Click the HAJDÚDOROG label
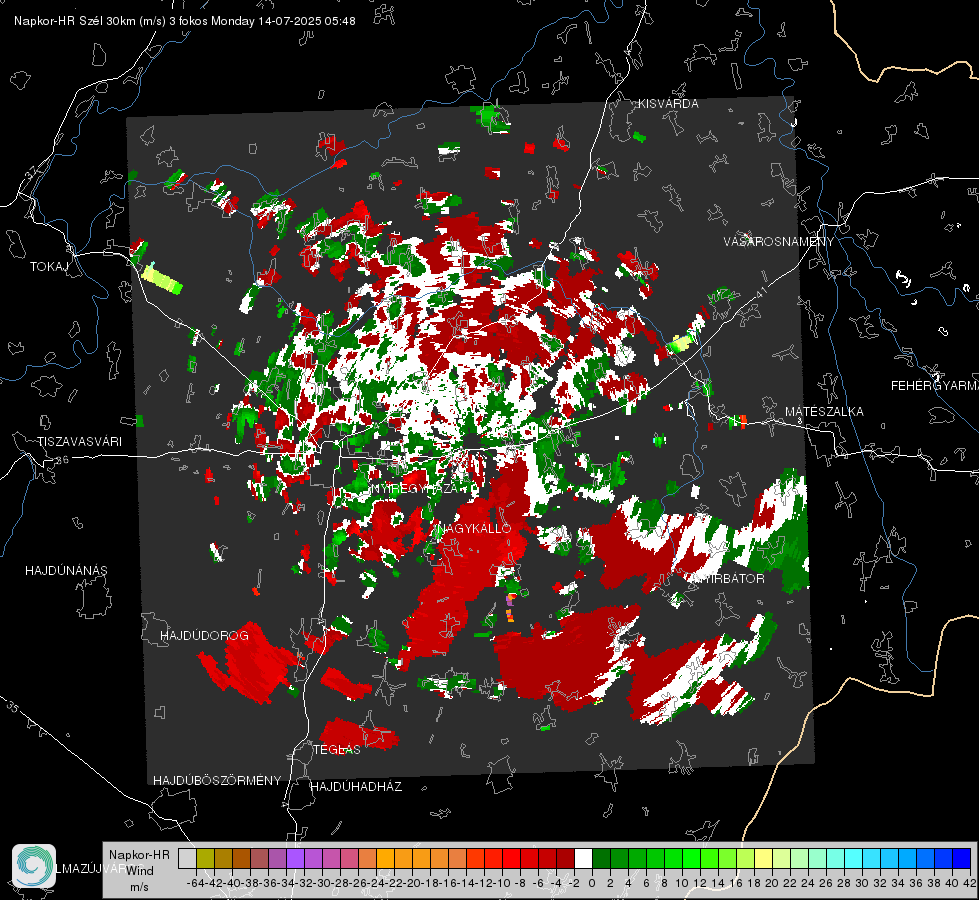This screenshot has width=979, height=900. coord(204,636)
